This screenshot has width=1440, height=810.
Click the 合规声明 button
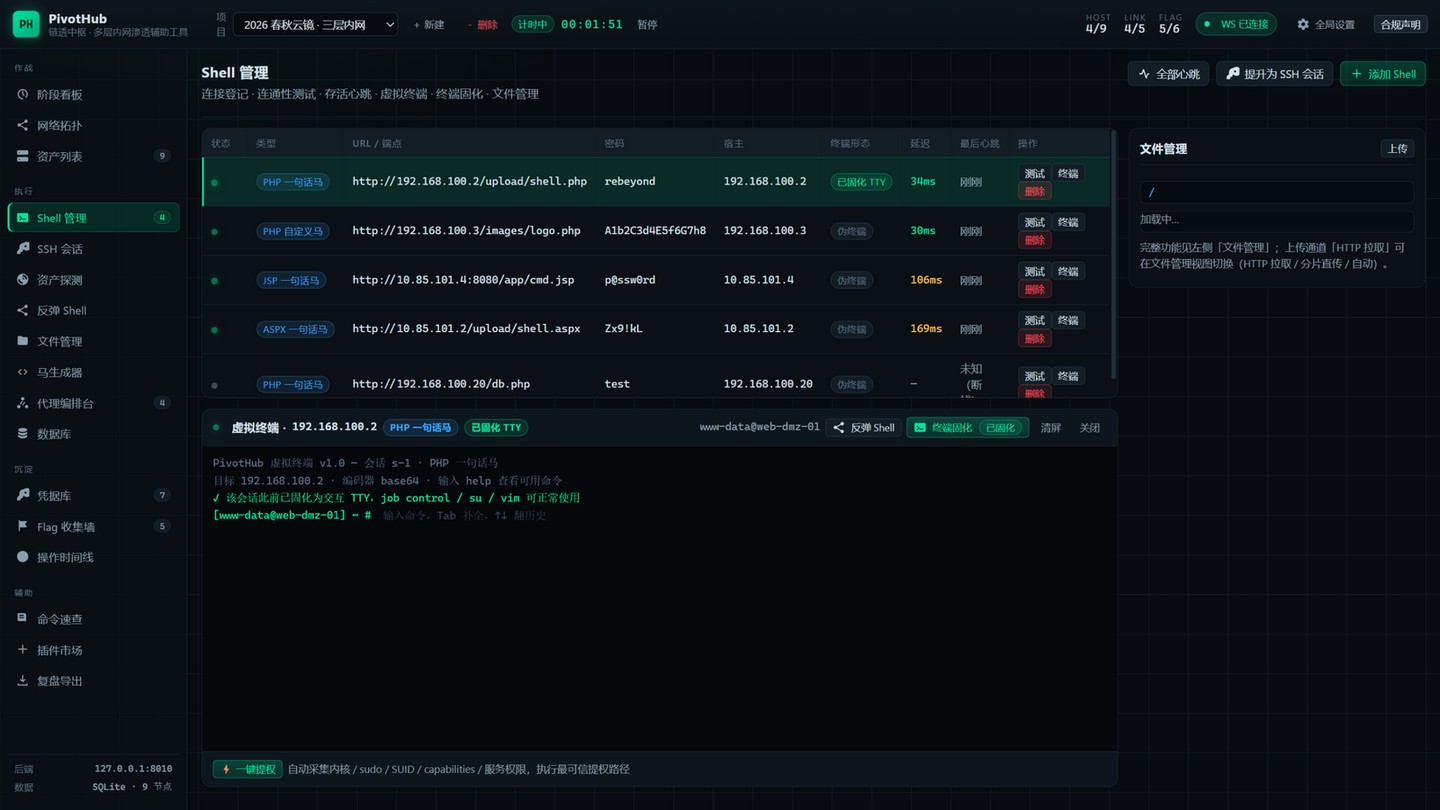(1400, 25)
